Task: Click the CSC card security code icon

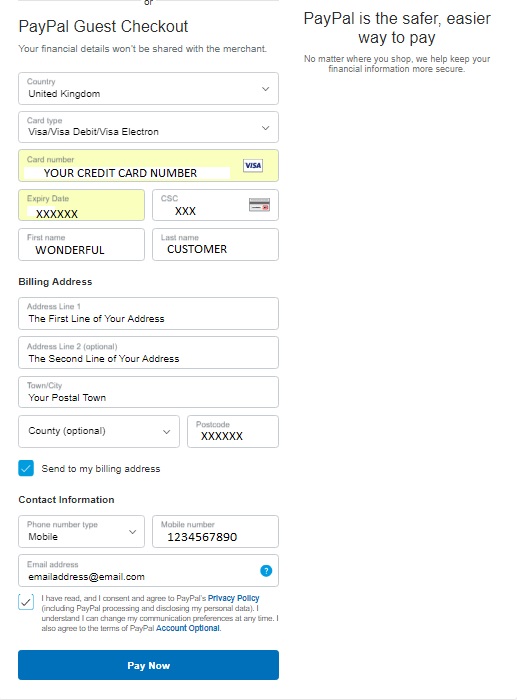Action: (259, 205)
